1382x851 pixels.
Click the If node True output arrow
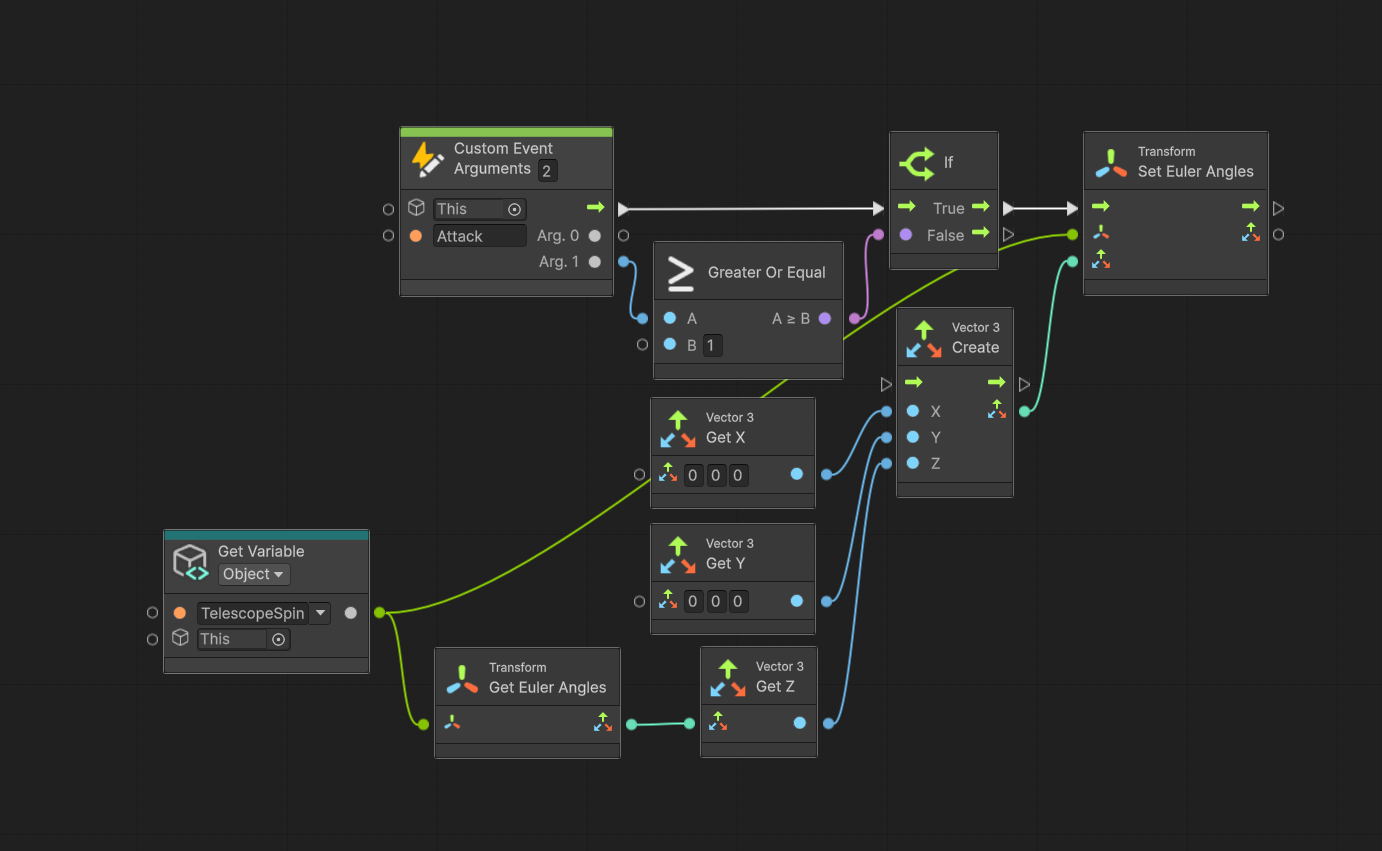(980, 207)
